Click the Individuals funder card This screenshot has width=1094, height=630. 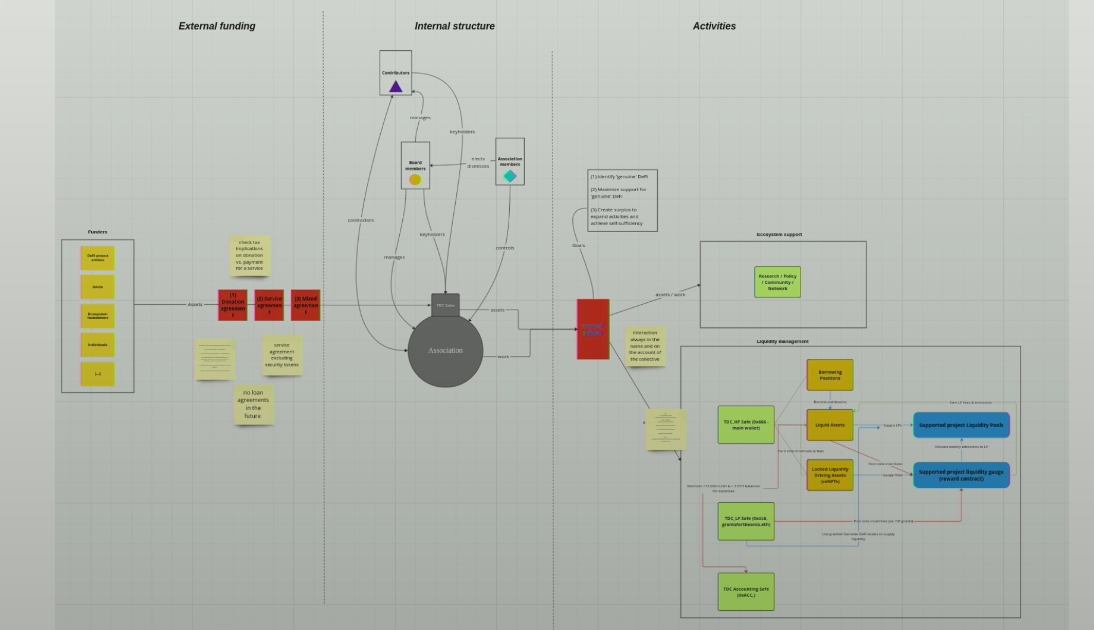tap(98, 345)
